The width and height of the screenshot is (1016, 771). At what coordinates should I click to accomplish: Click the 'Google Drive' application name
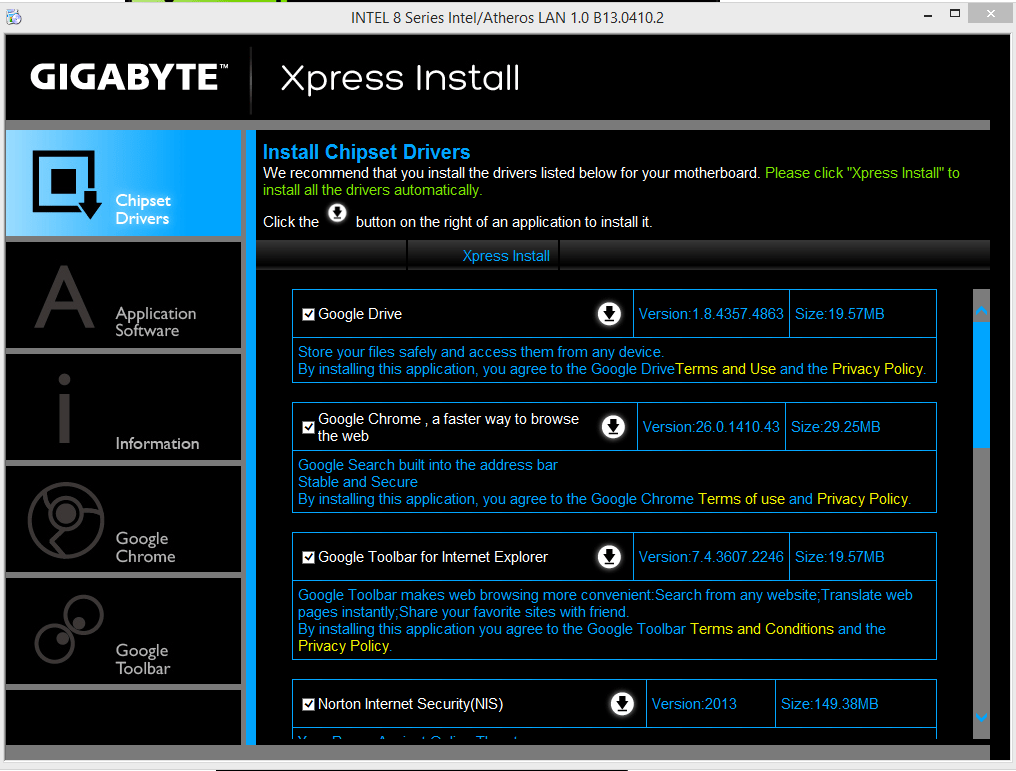(360, 314)
